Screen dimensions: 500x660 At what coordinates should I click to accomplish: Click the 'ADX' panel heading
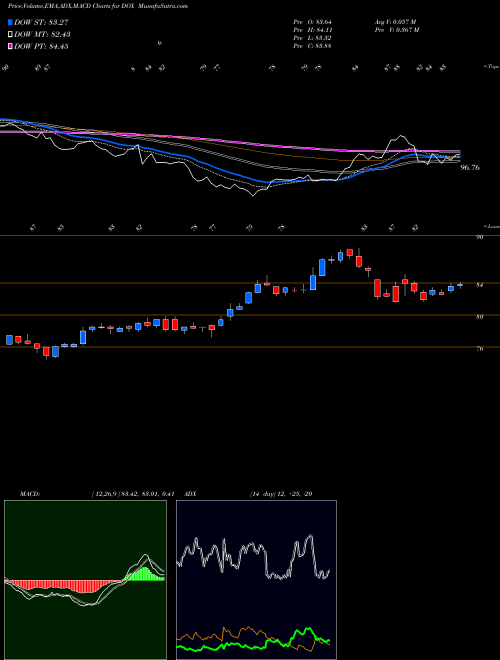(x=190, y=494)
